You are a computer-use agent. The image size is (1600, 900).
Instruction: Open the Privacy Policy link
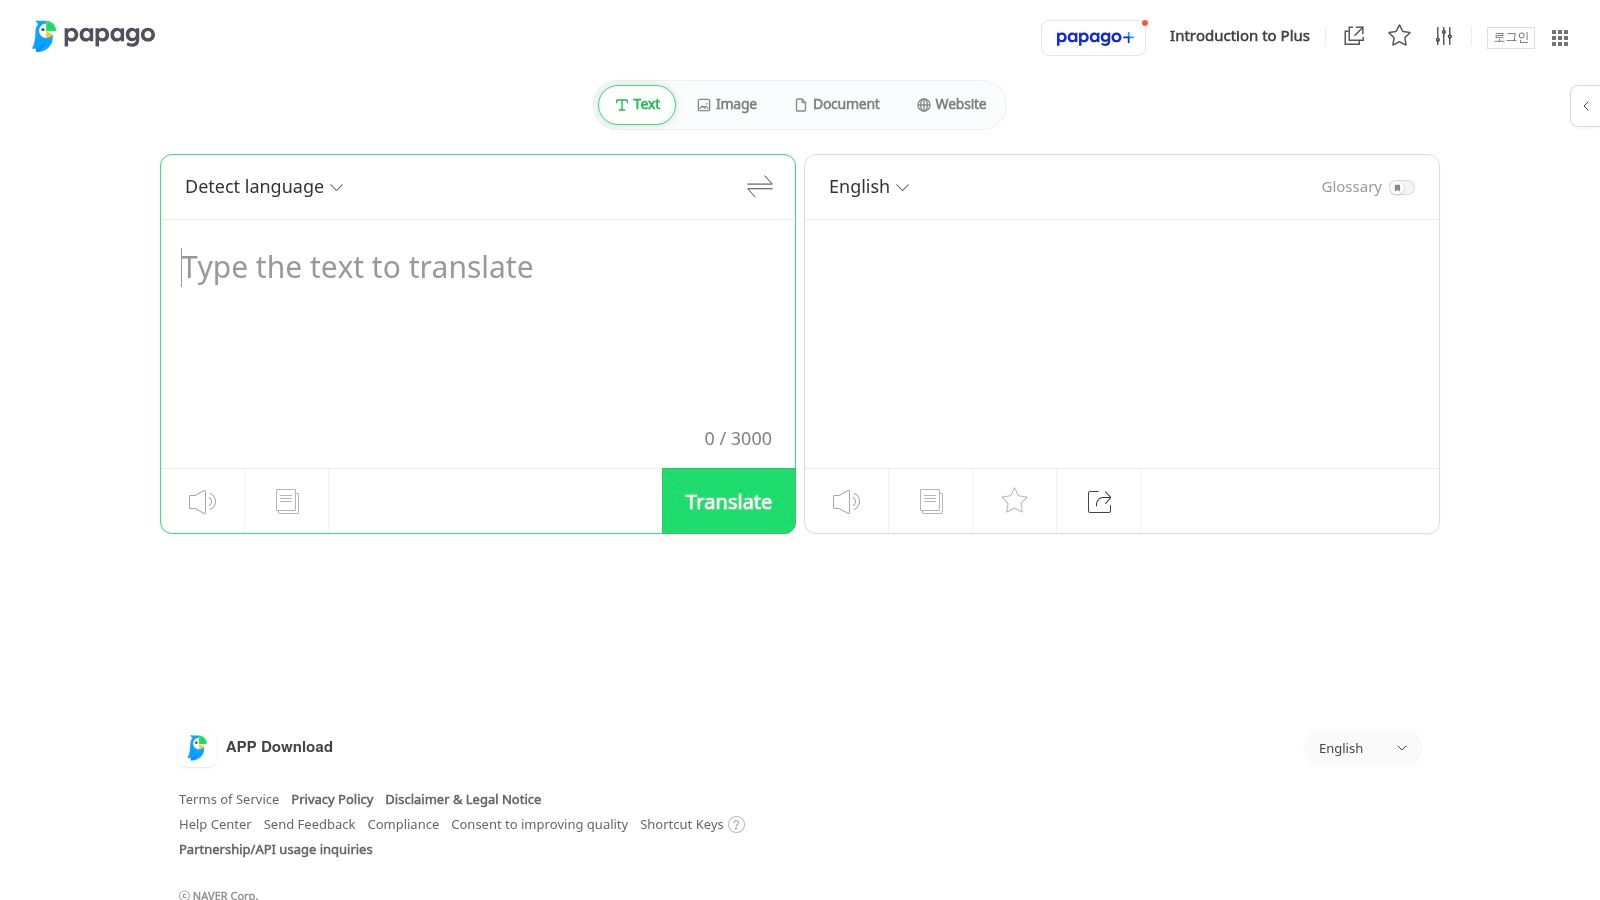point(332,799)
